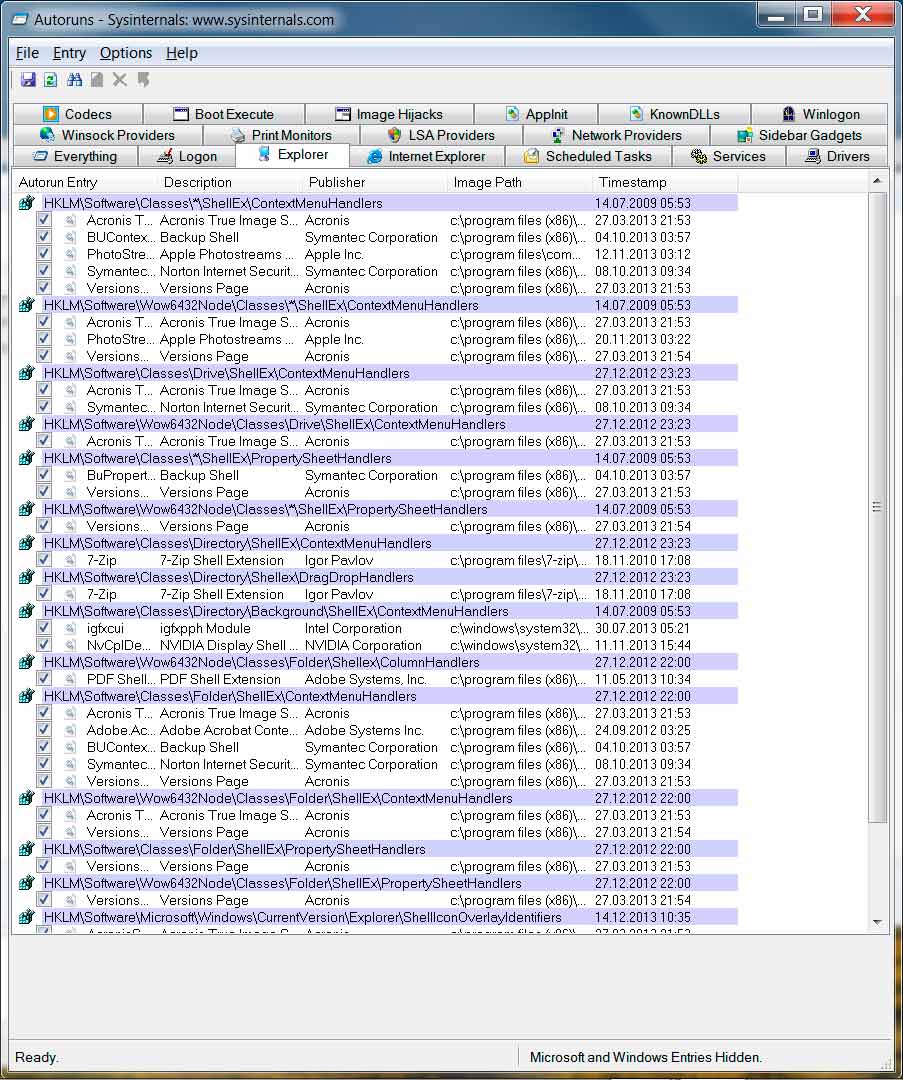Click the Refresh toolbar icon
Viewport: 903px width, 1080px height.
coord(51,80)
